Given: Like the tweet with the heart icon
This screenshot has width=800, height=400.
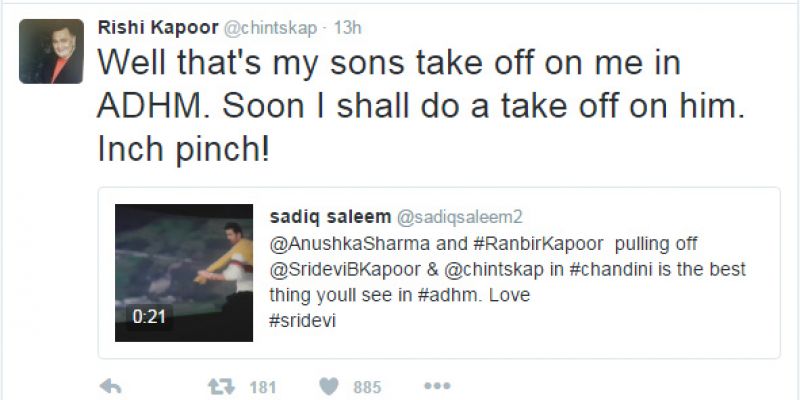Looking at the screenshot, I should point(329,387).
